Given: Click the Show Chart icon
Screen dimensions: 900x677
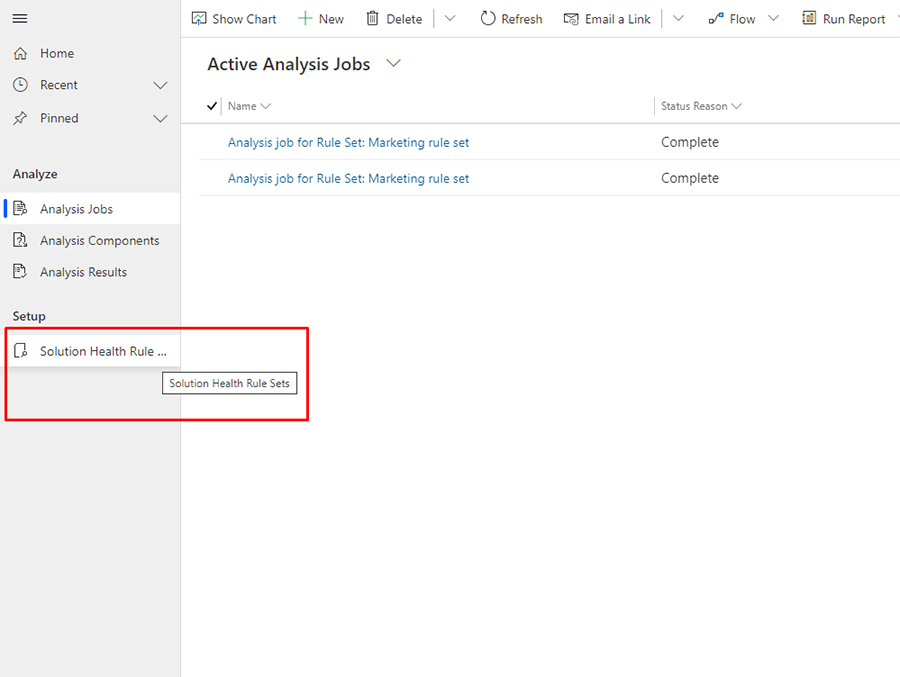Looking at the screenshot, I should [x=199, y=18].
